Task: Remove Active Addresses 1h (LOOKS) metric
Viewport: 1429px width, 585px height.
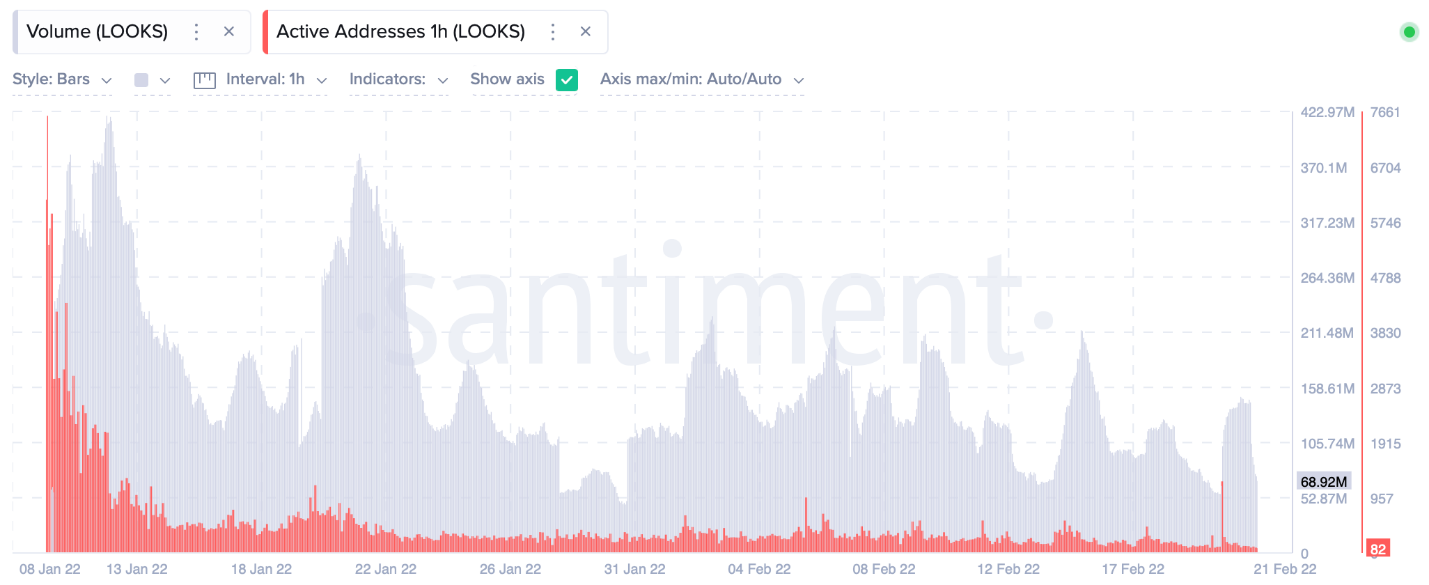Action: pyautogui.click(x=585, y=32)
